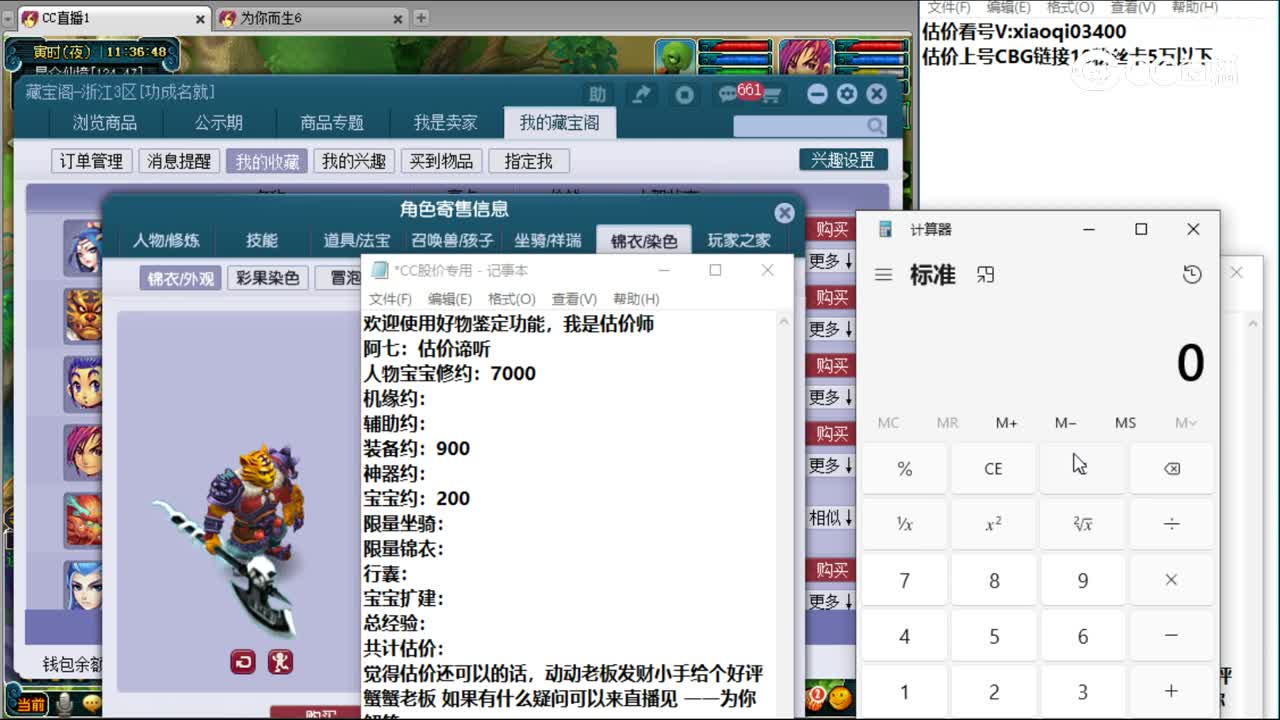Open the calculator navigation hamburger menu

coord(883,274)
